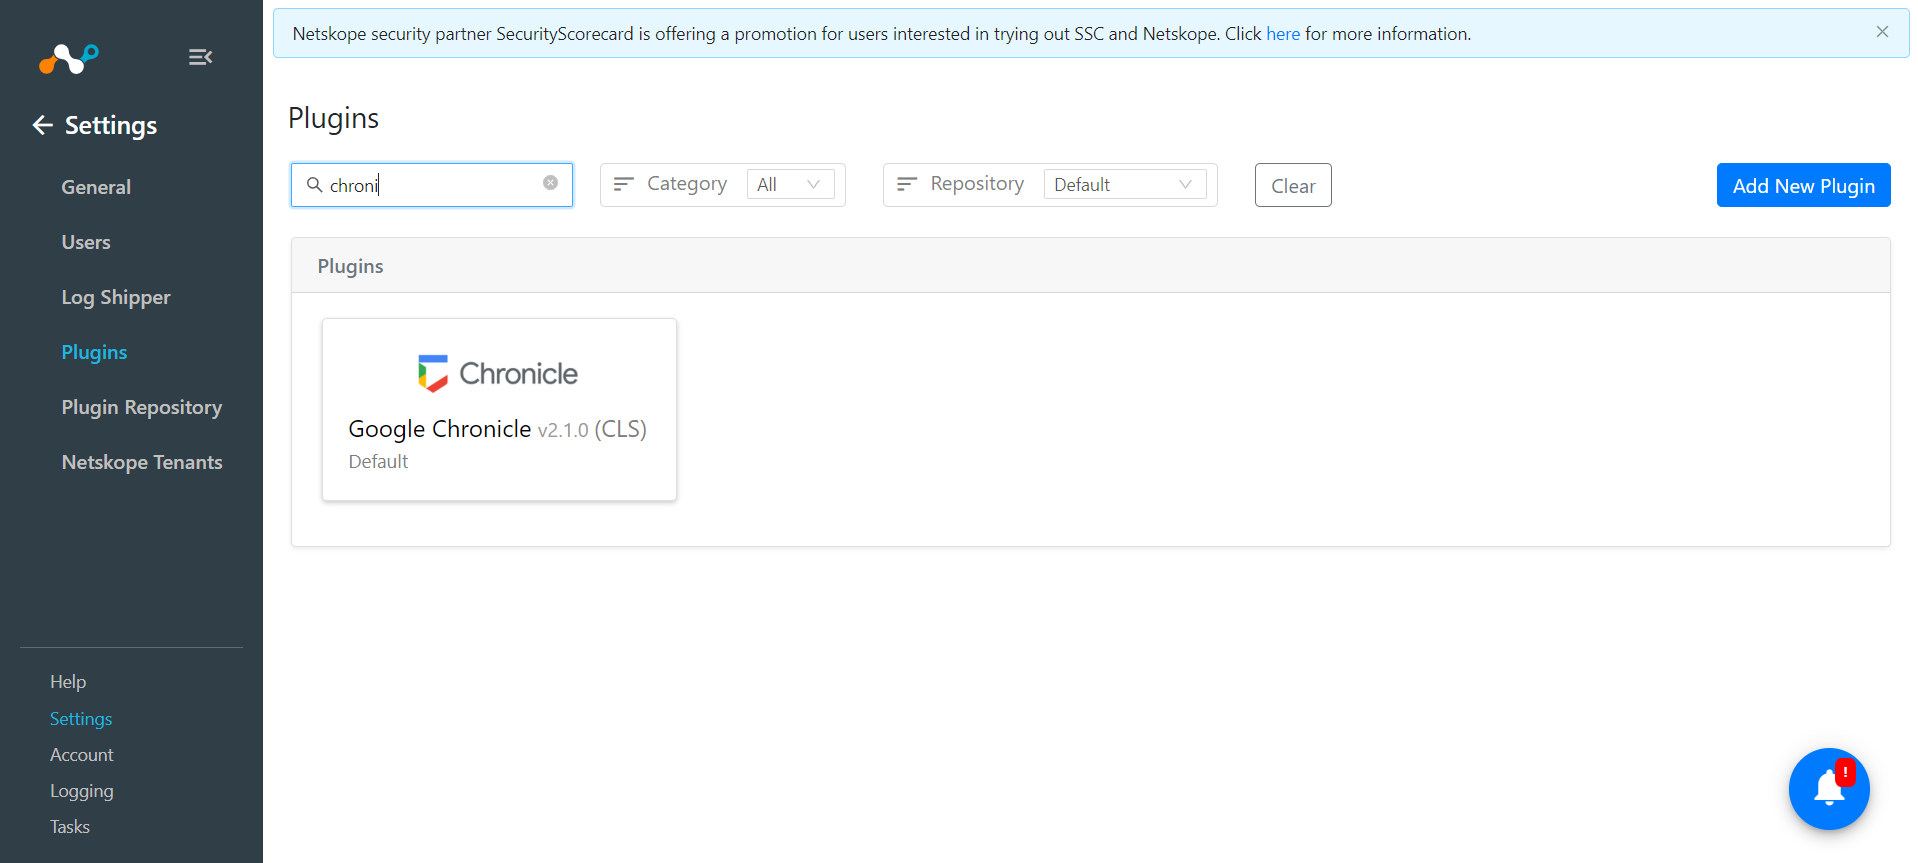Click the search magnifier icon
Viewport: 1918px width, 863px height.
click(x=314, y=185)
